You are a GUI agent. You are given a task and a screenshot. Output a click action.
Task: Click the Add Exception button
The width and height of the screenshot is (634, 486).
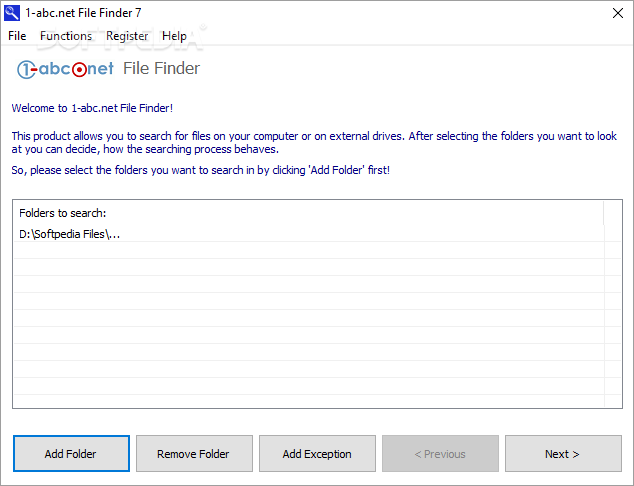[x=317, y=454]
